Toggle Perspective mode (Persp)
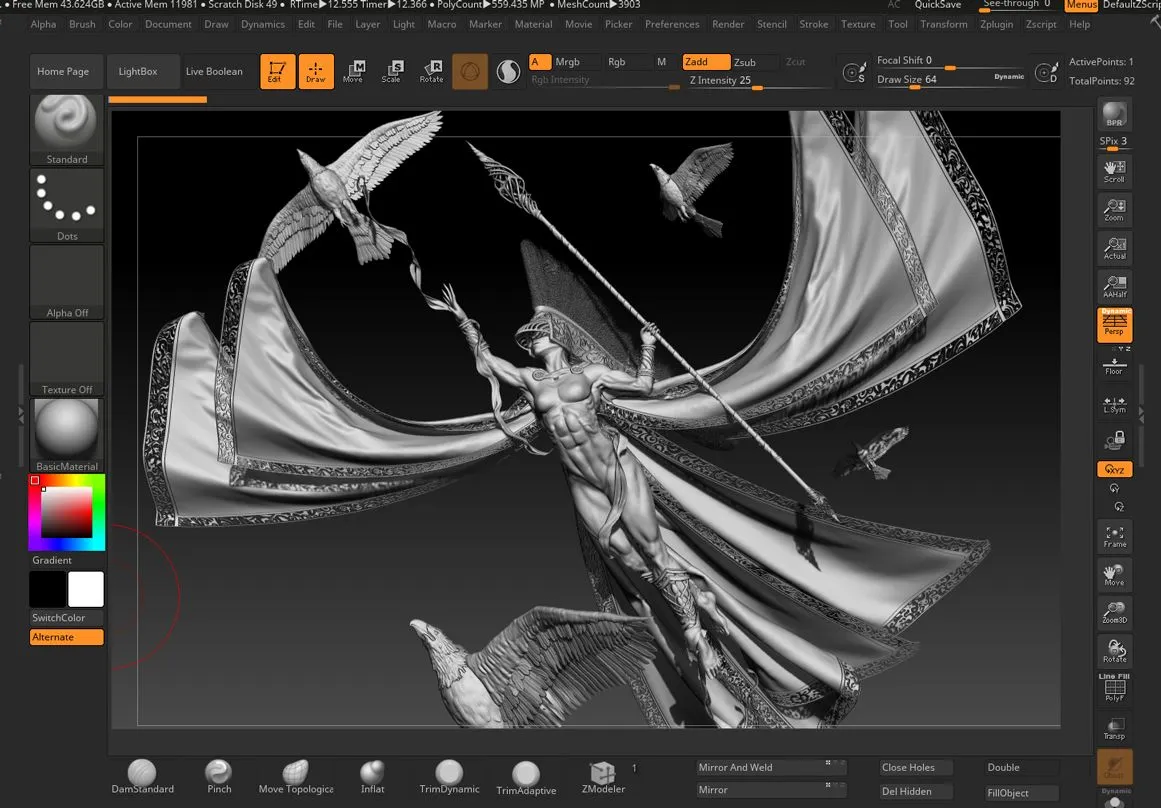 [x=1114, y=324]
